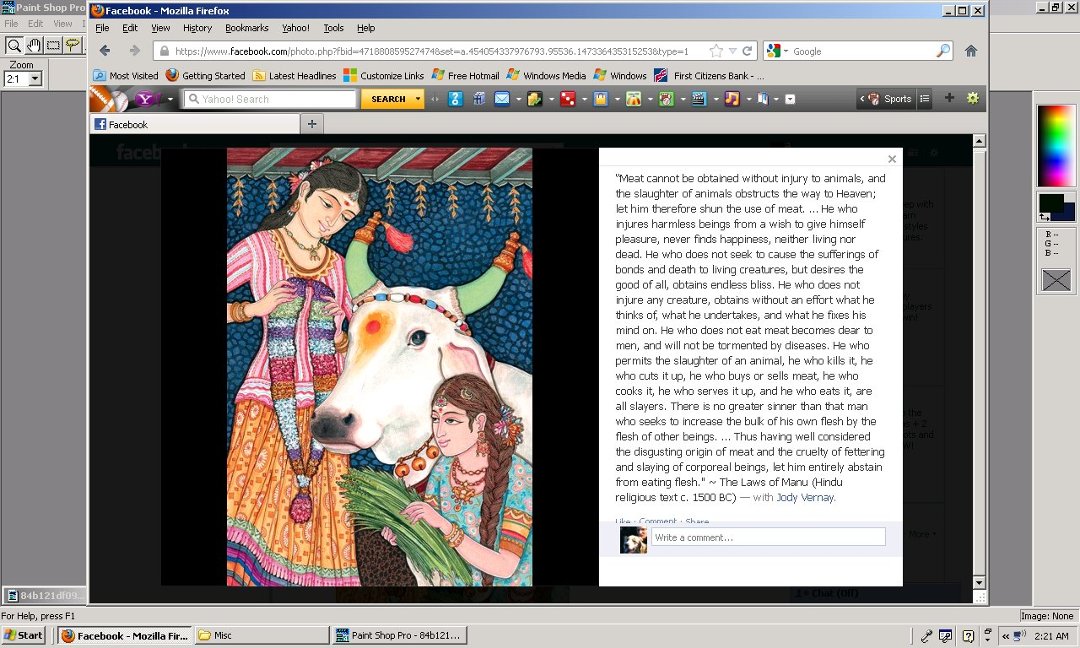Click the crossed-out null swatch box

(1056, 280)
